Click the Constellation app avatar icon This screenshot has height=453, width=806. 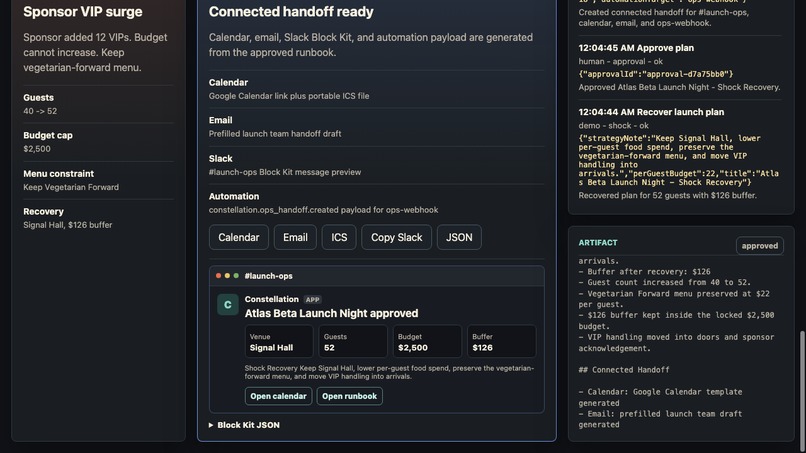pyautogui.click(x=228, y=304)
